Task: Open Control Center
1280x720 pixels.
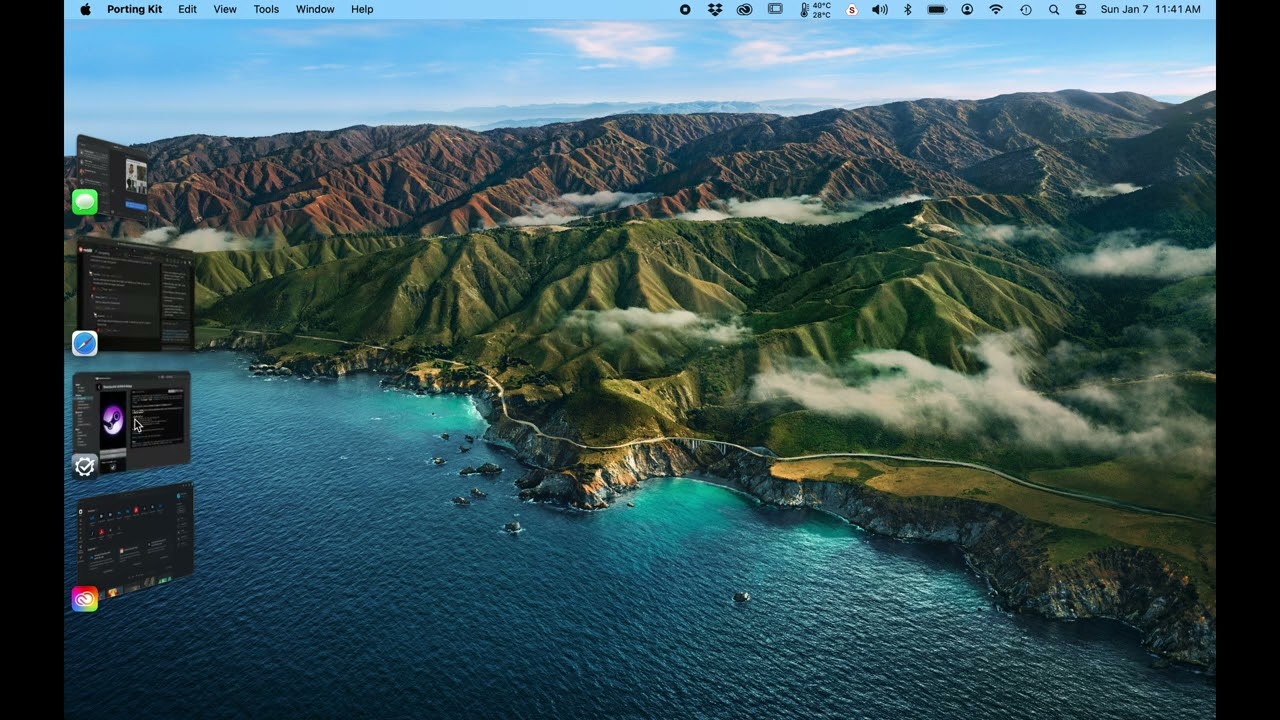Action: [1081, 9]
